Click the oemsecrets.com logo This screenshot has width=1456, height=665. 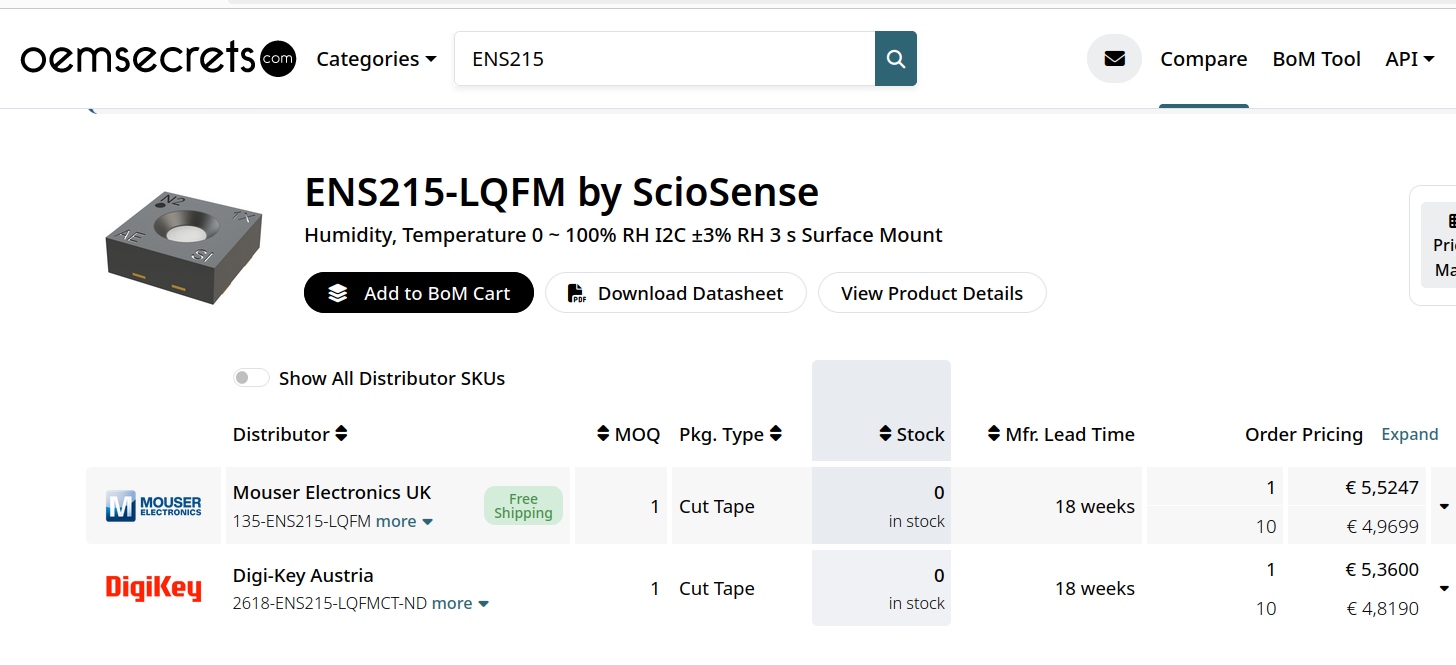158,58
